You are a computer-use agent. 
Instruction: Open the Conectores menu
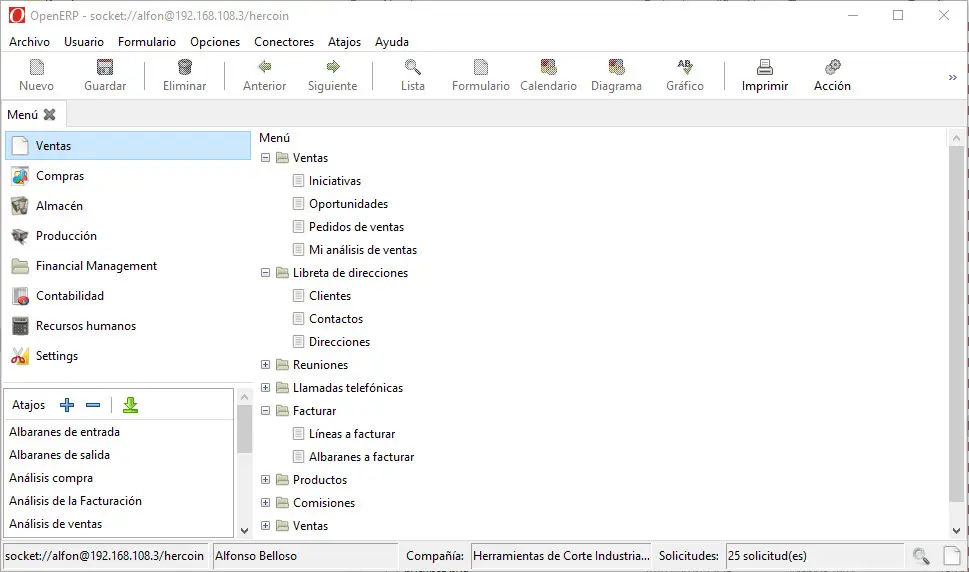coord(284,41)
